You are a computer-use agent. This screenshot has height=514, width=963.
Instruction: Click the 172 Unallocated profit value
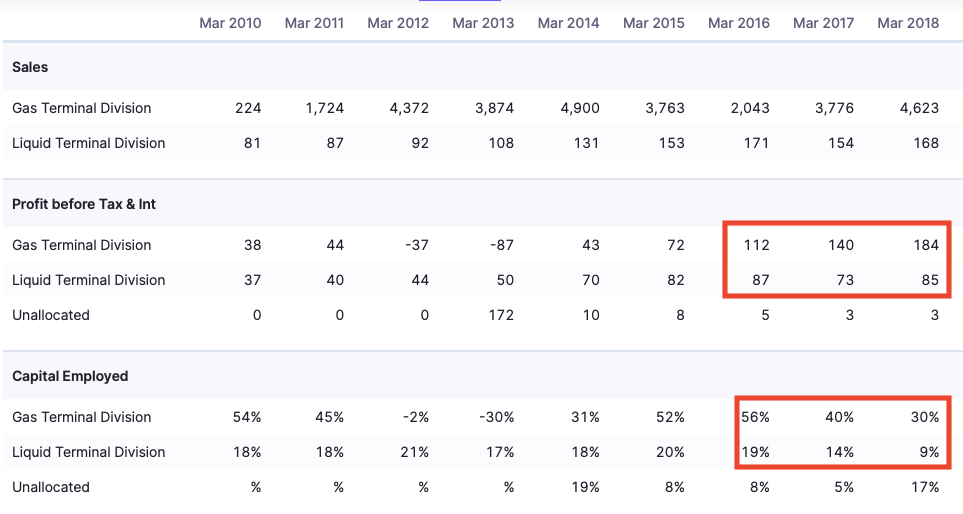(501, 315)
